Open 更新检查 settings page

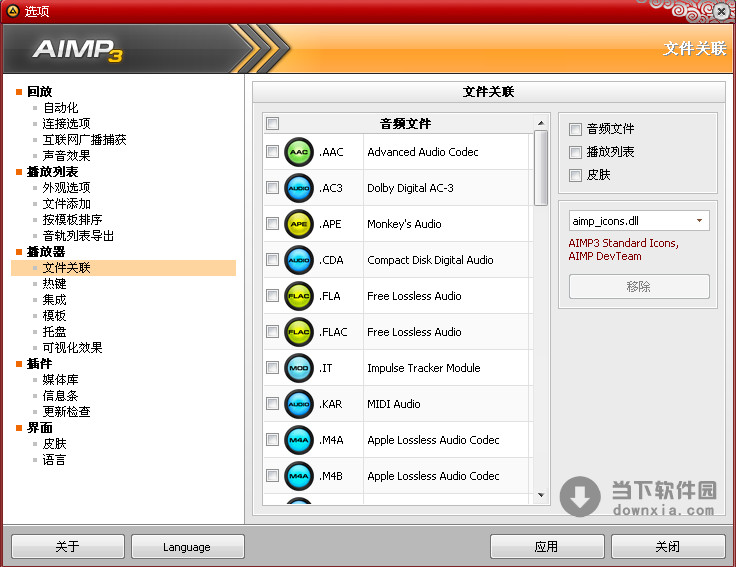[x=66, y=412]
